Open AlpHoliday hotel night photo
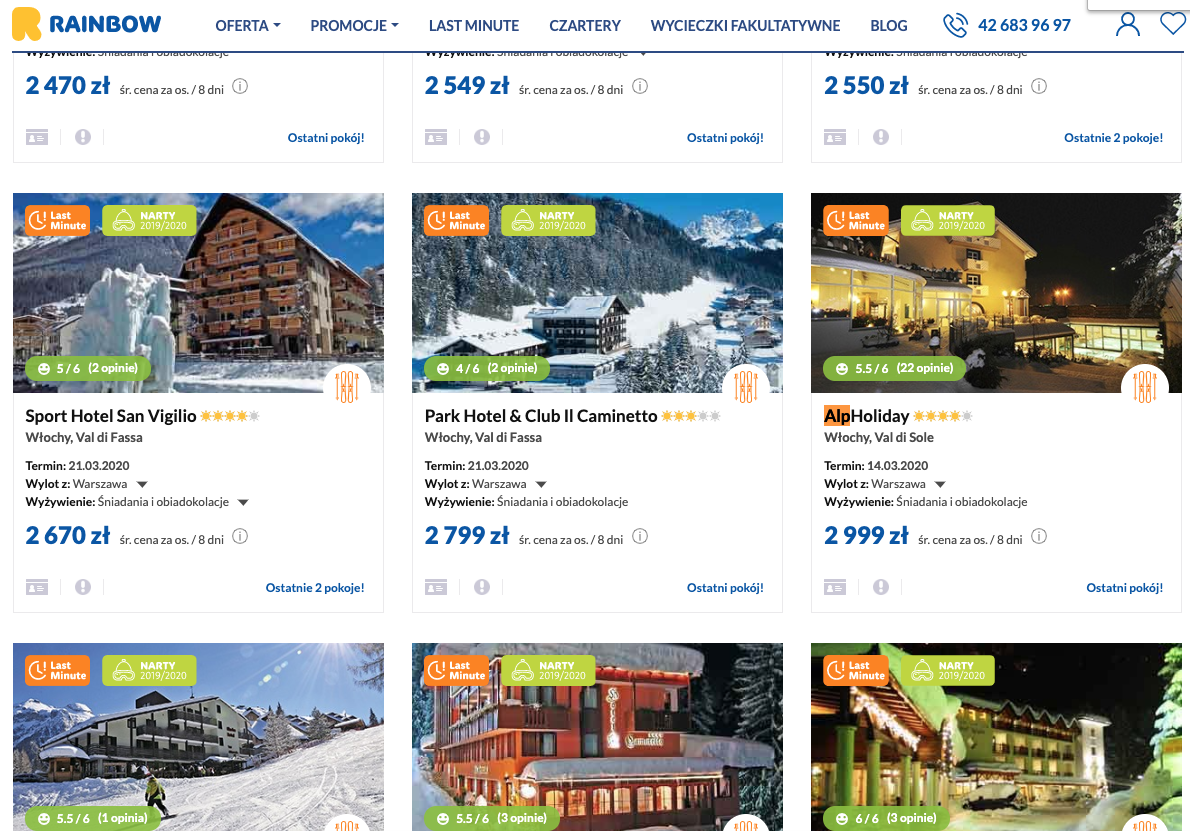 pyautogui.click(x=996, y=292)
